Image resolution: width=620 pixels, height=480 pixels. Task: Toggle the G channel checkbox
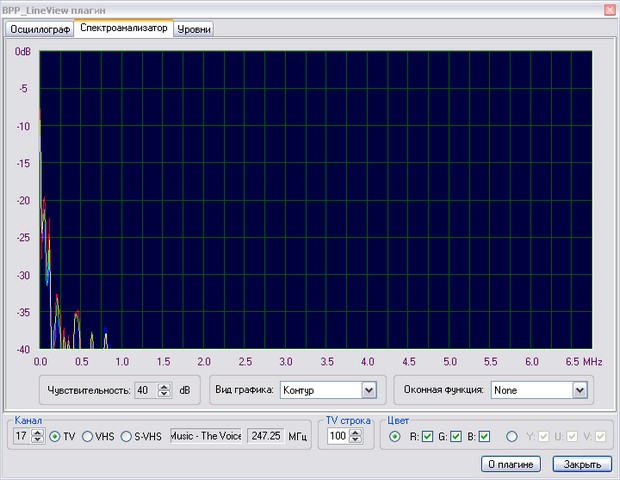[x=456, y=437]
